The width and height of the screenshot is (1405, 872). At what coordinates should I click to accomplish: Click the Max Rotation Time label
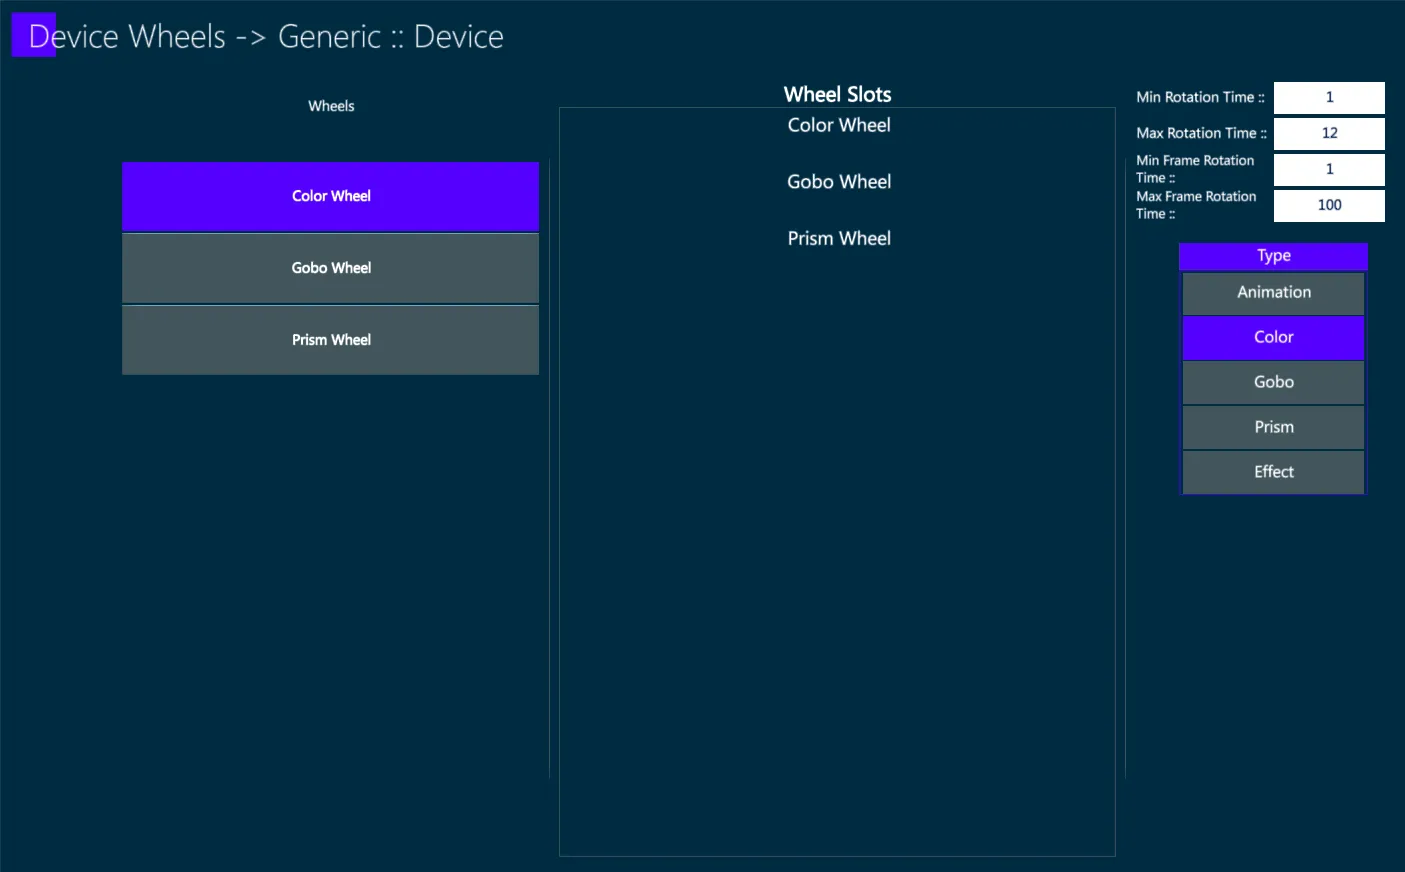pyautogui.click(x=1201, y=133)
